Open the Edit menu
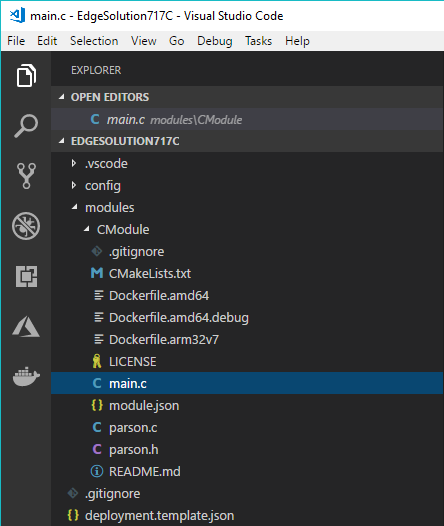444x526 pixels. (47, 41)
